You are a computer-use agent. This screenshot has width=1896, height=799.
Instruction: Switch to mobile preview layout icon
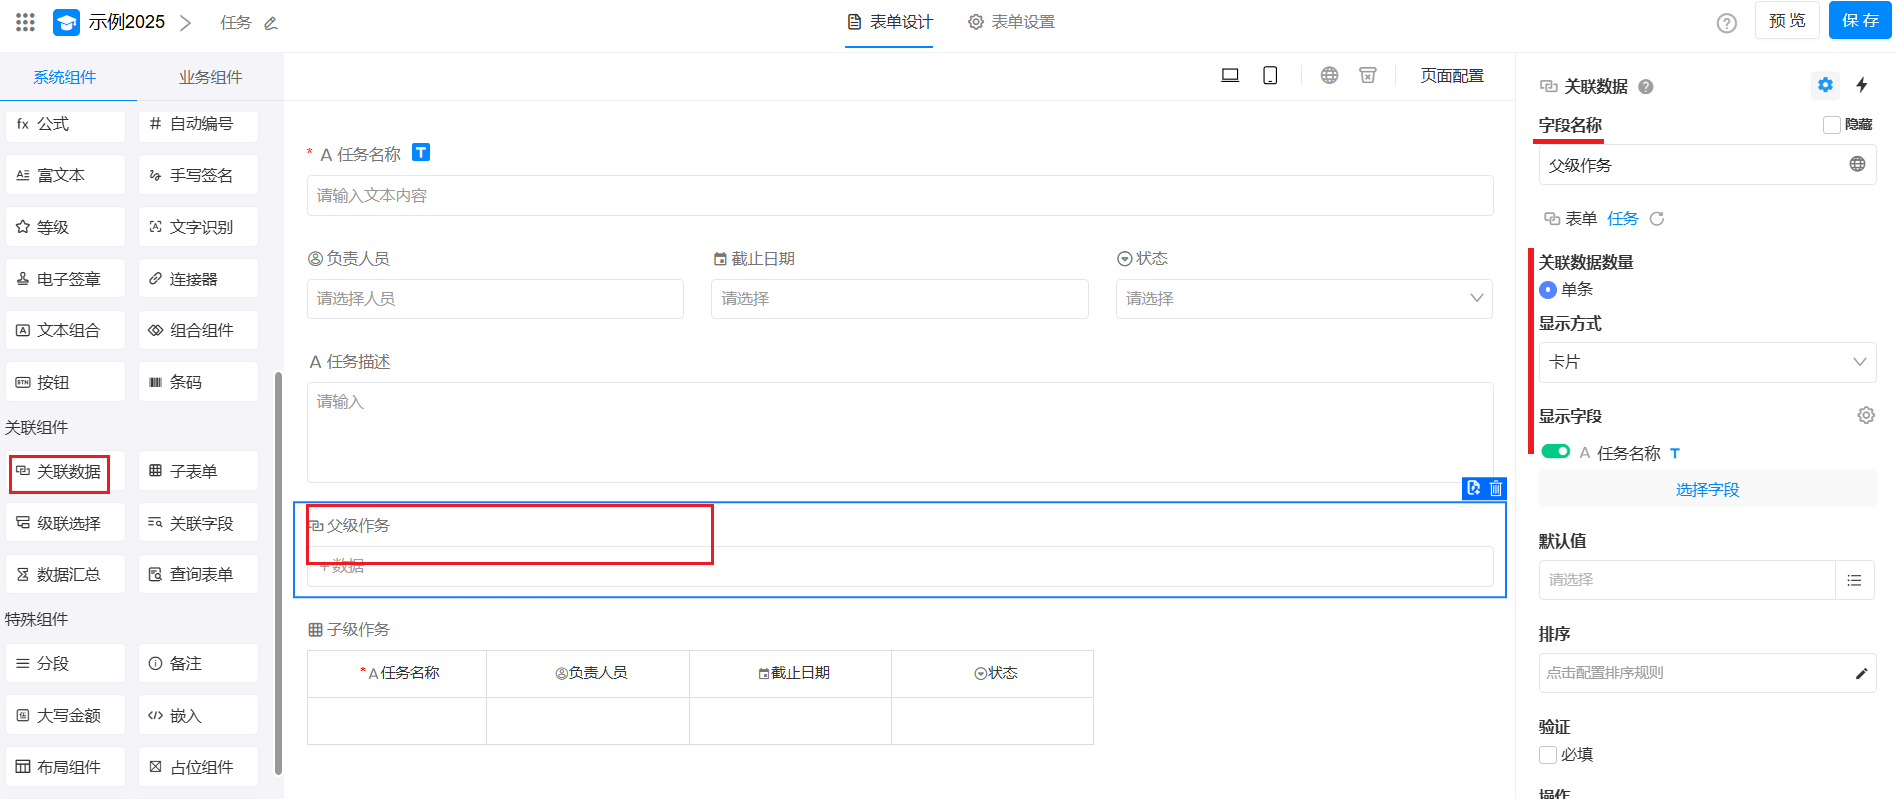click(x=1270, y=76)
